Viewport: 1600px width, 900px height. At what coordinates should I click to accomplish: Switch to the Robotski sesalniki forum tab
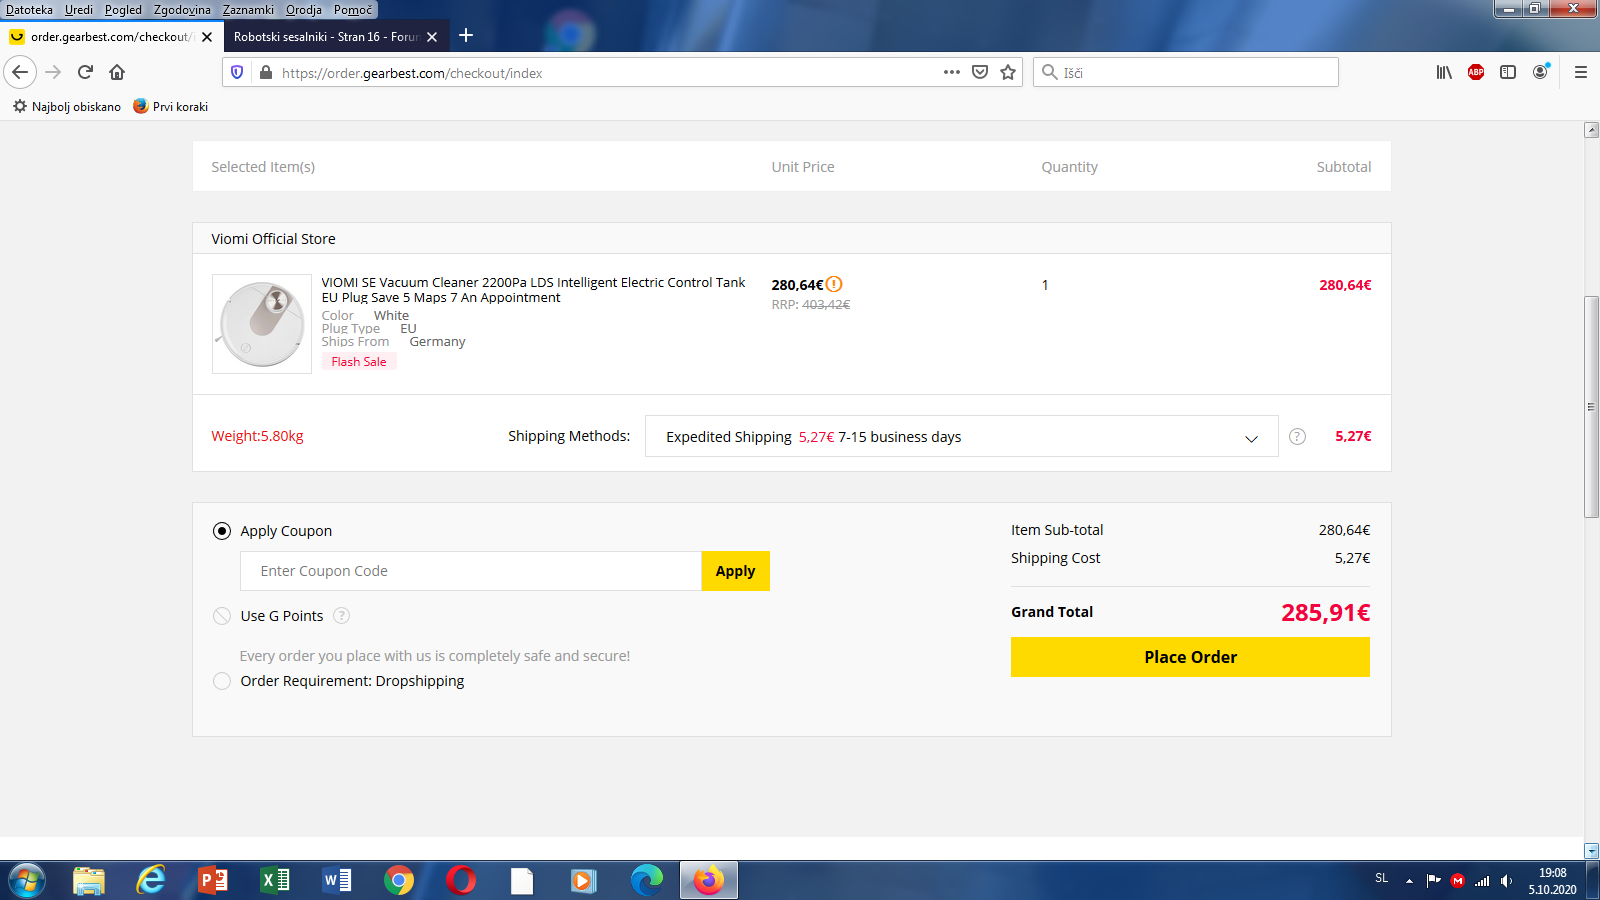(x=326, y=37)
